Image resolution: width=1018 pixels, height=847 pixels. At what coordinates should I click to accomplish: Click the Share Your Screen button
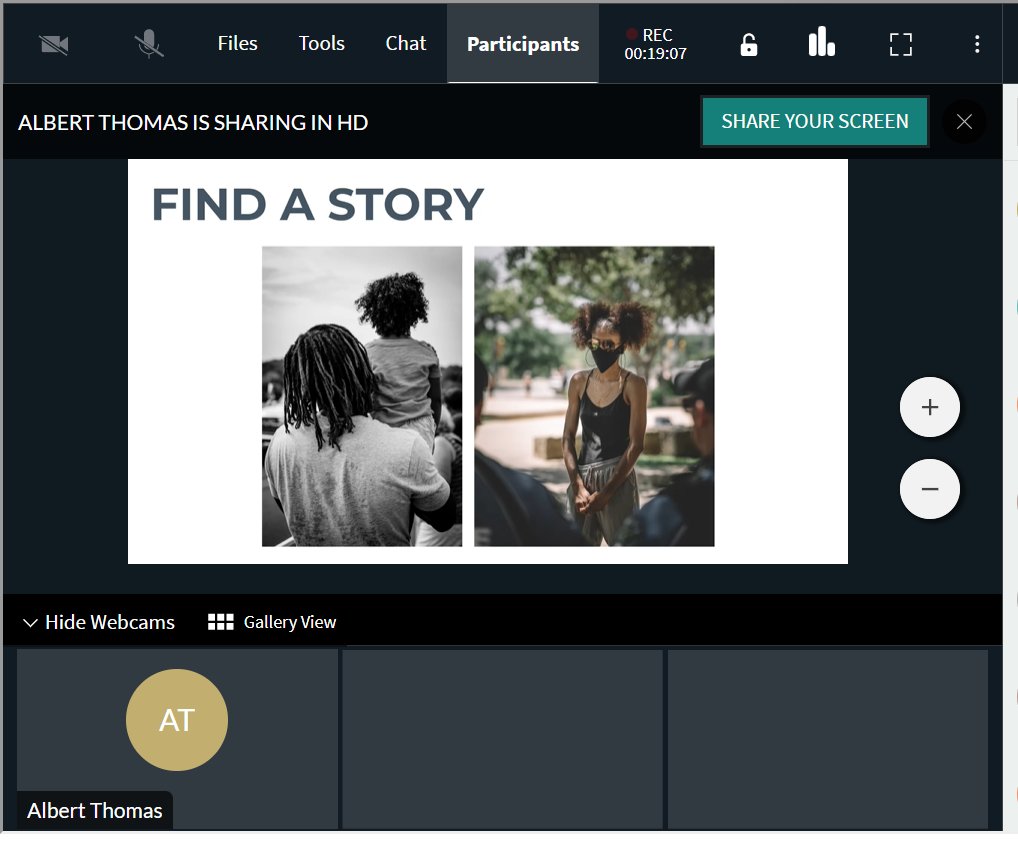pos(815,121)
